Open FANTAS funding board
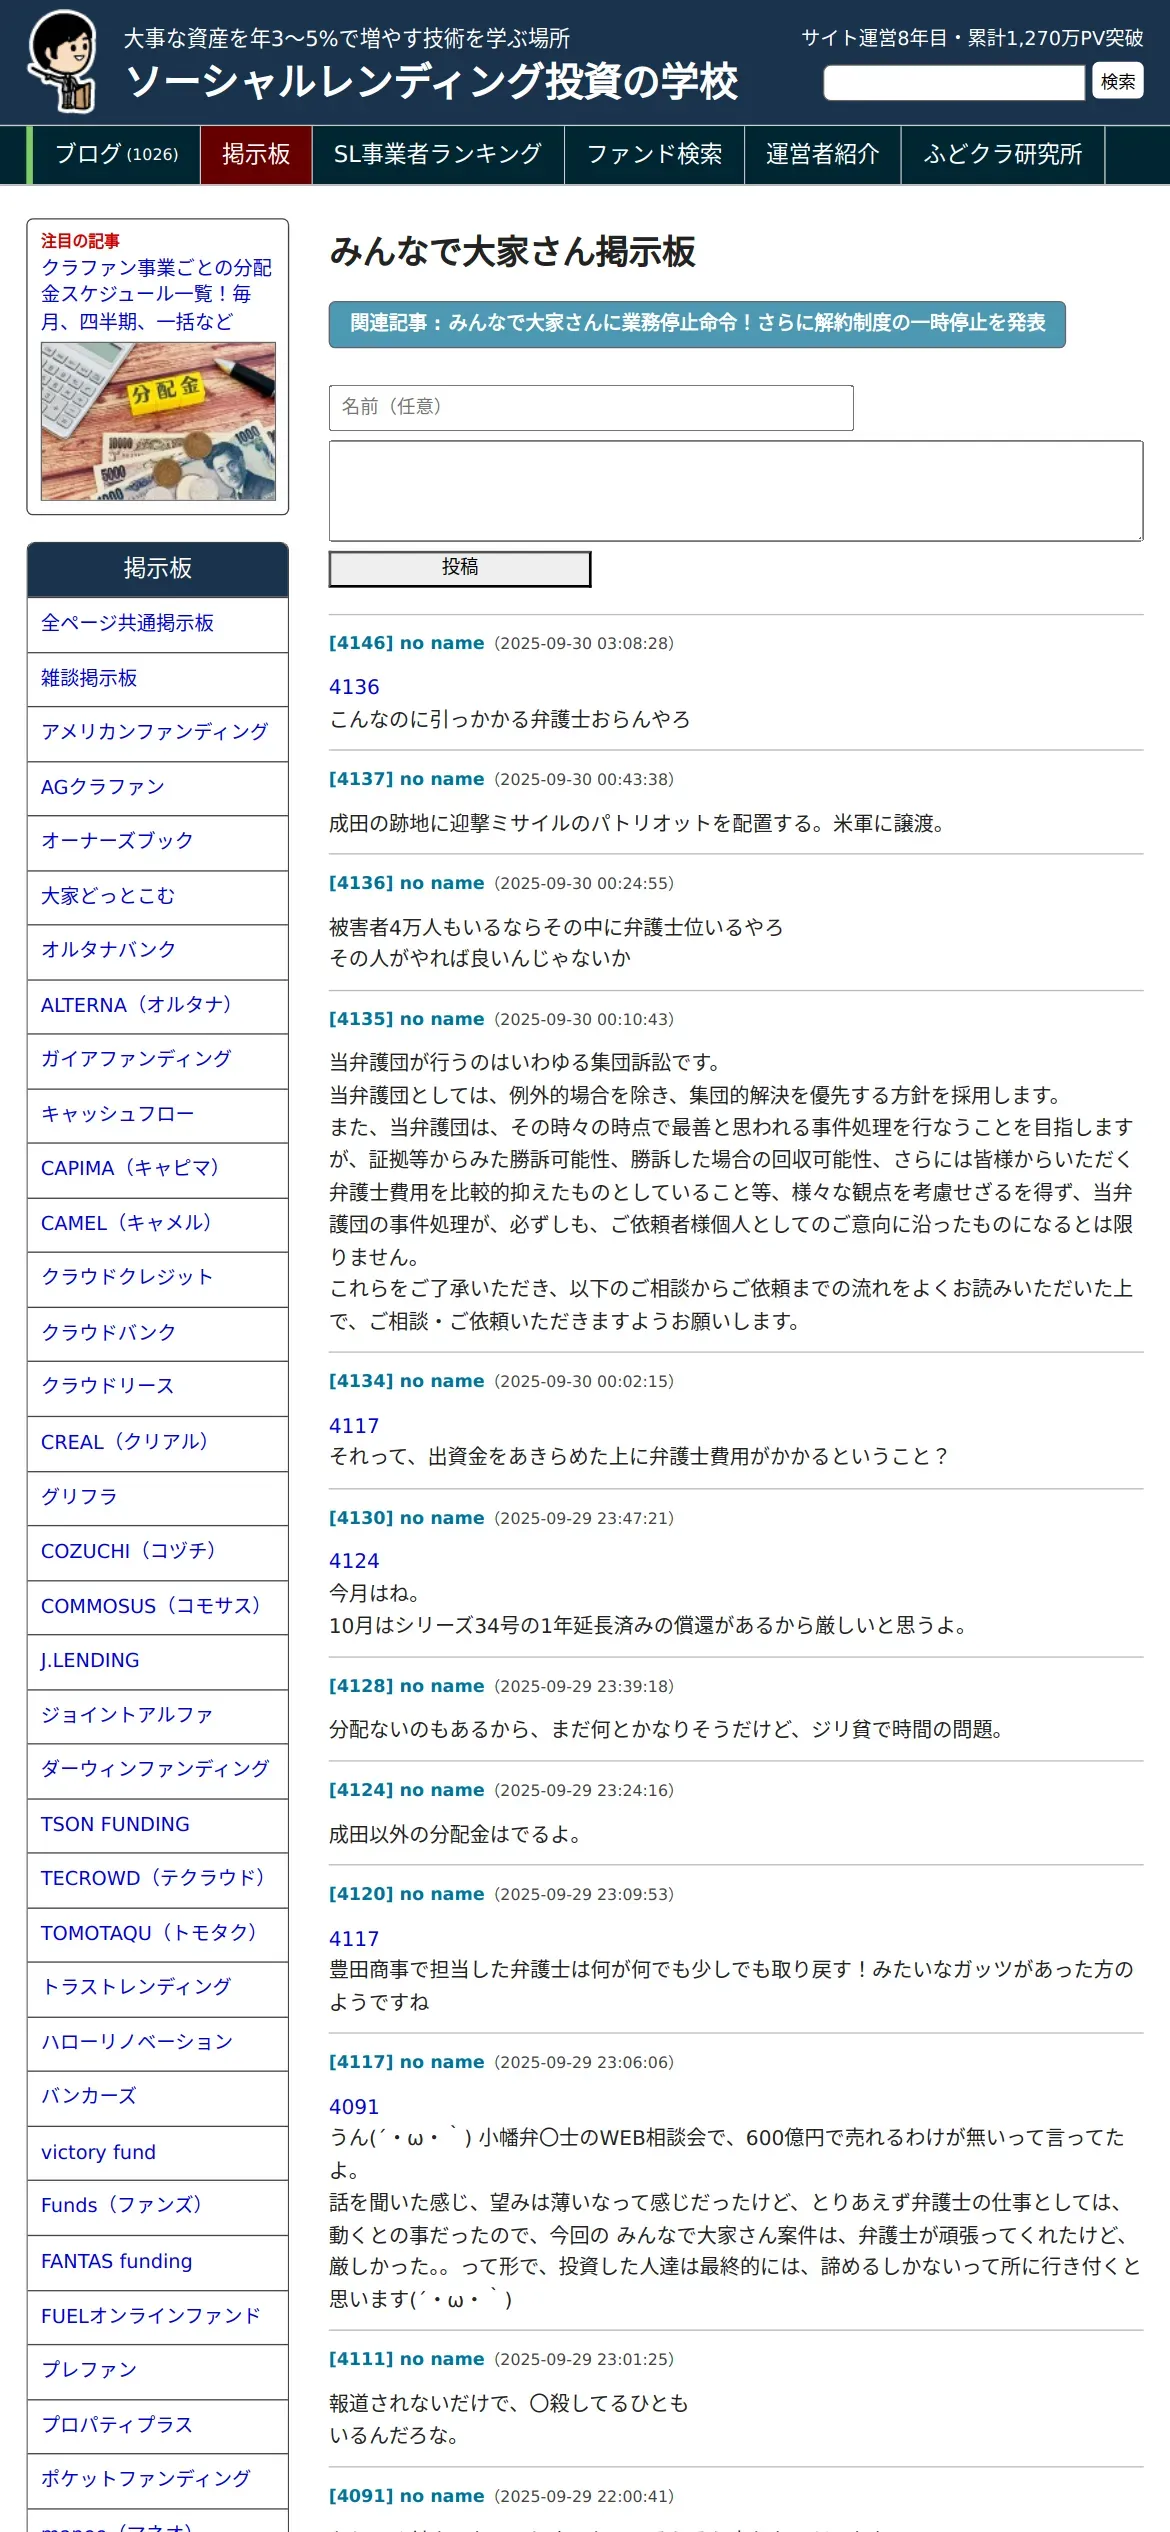1170x2532 pixels. click(158, 2262)
